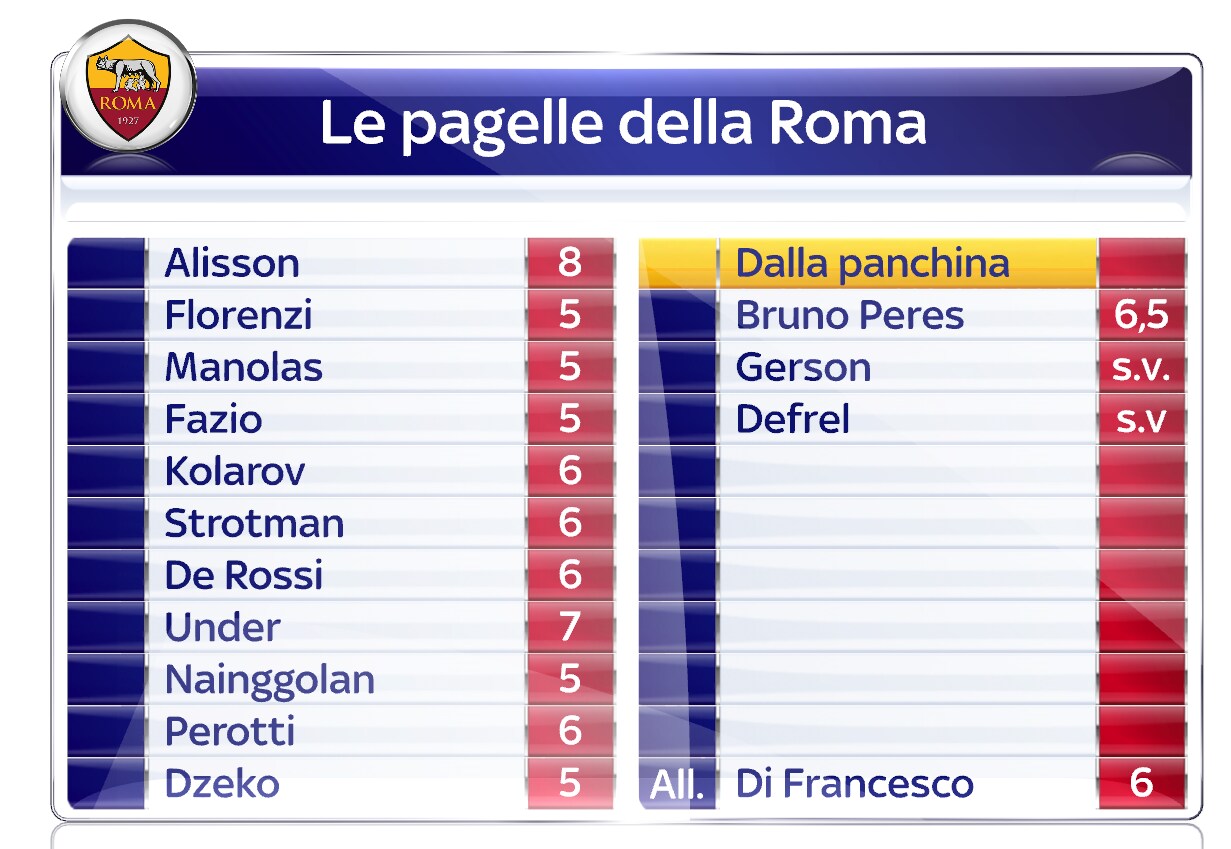Click the Manolas name entry
The height and width of the screenshot is (849, 1231).
243,367
